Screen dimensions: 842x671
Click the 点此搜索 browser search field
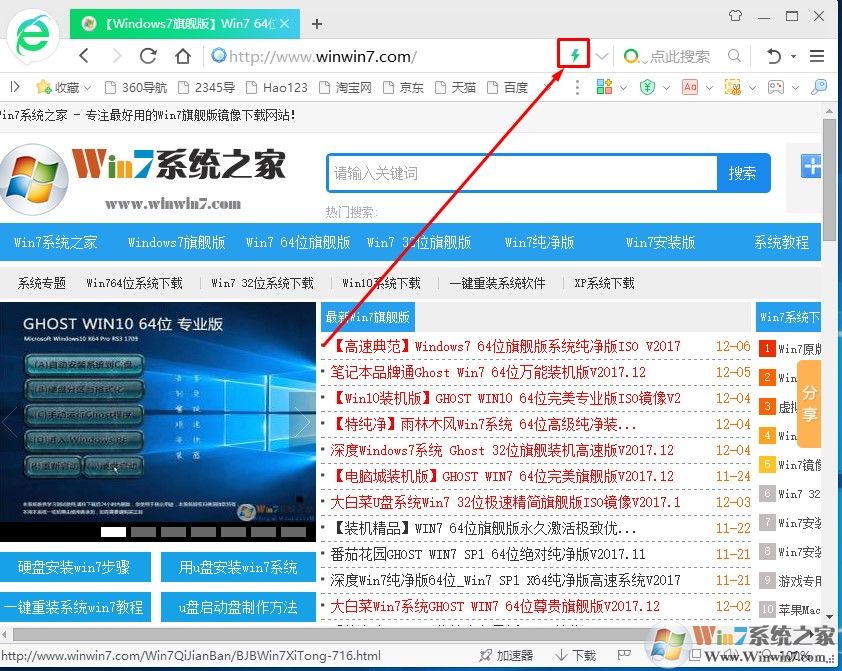click(x=680, y=56)
